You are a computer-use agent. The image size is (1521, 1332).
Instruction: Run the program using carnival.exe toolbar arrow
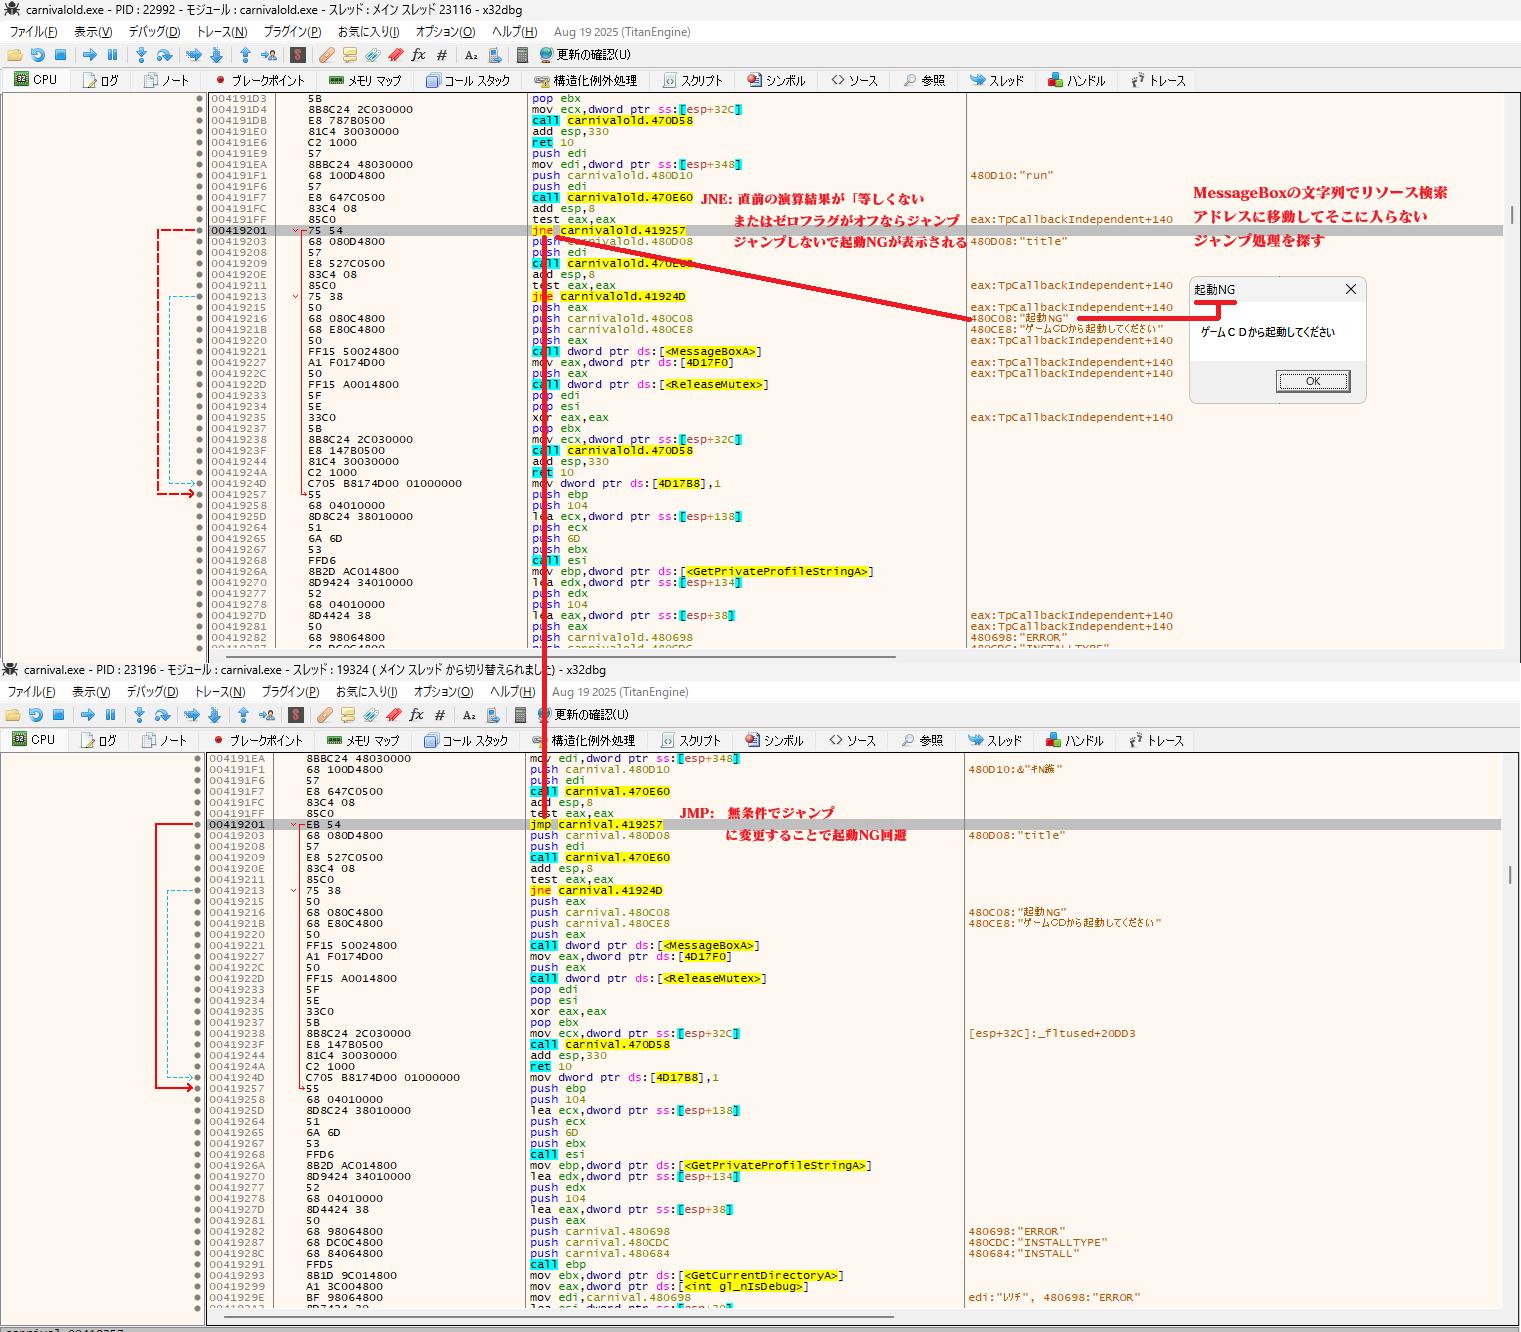coord(88,715)
